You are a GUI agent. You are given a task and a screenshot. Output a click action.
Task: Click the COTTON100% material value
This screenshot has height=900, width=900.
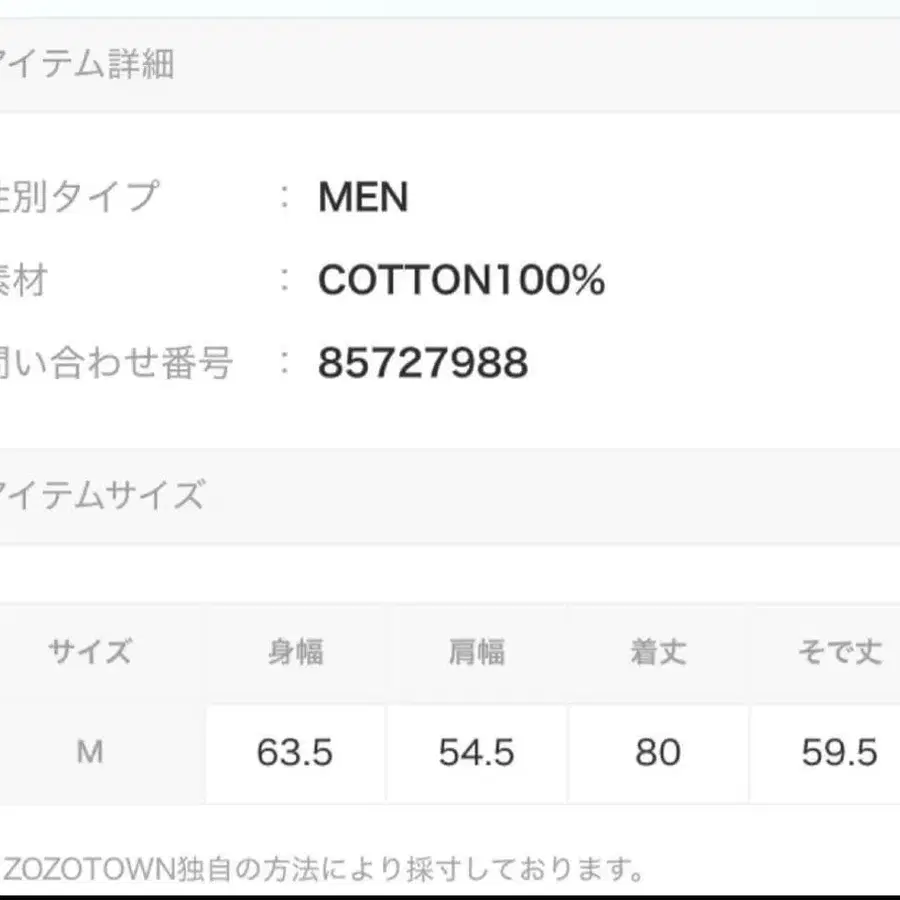[x=461, y=281]
